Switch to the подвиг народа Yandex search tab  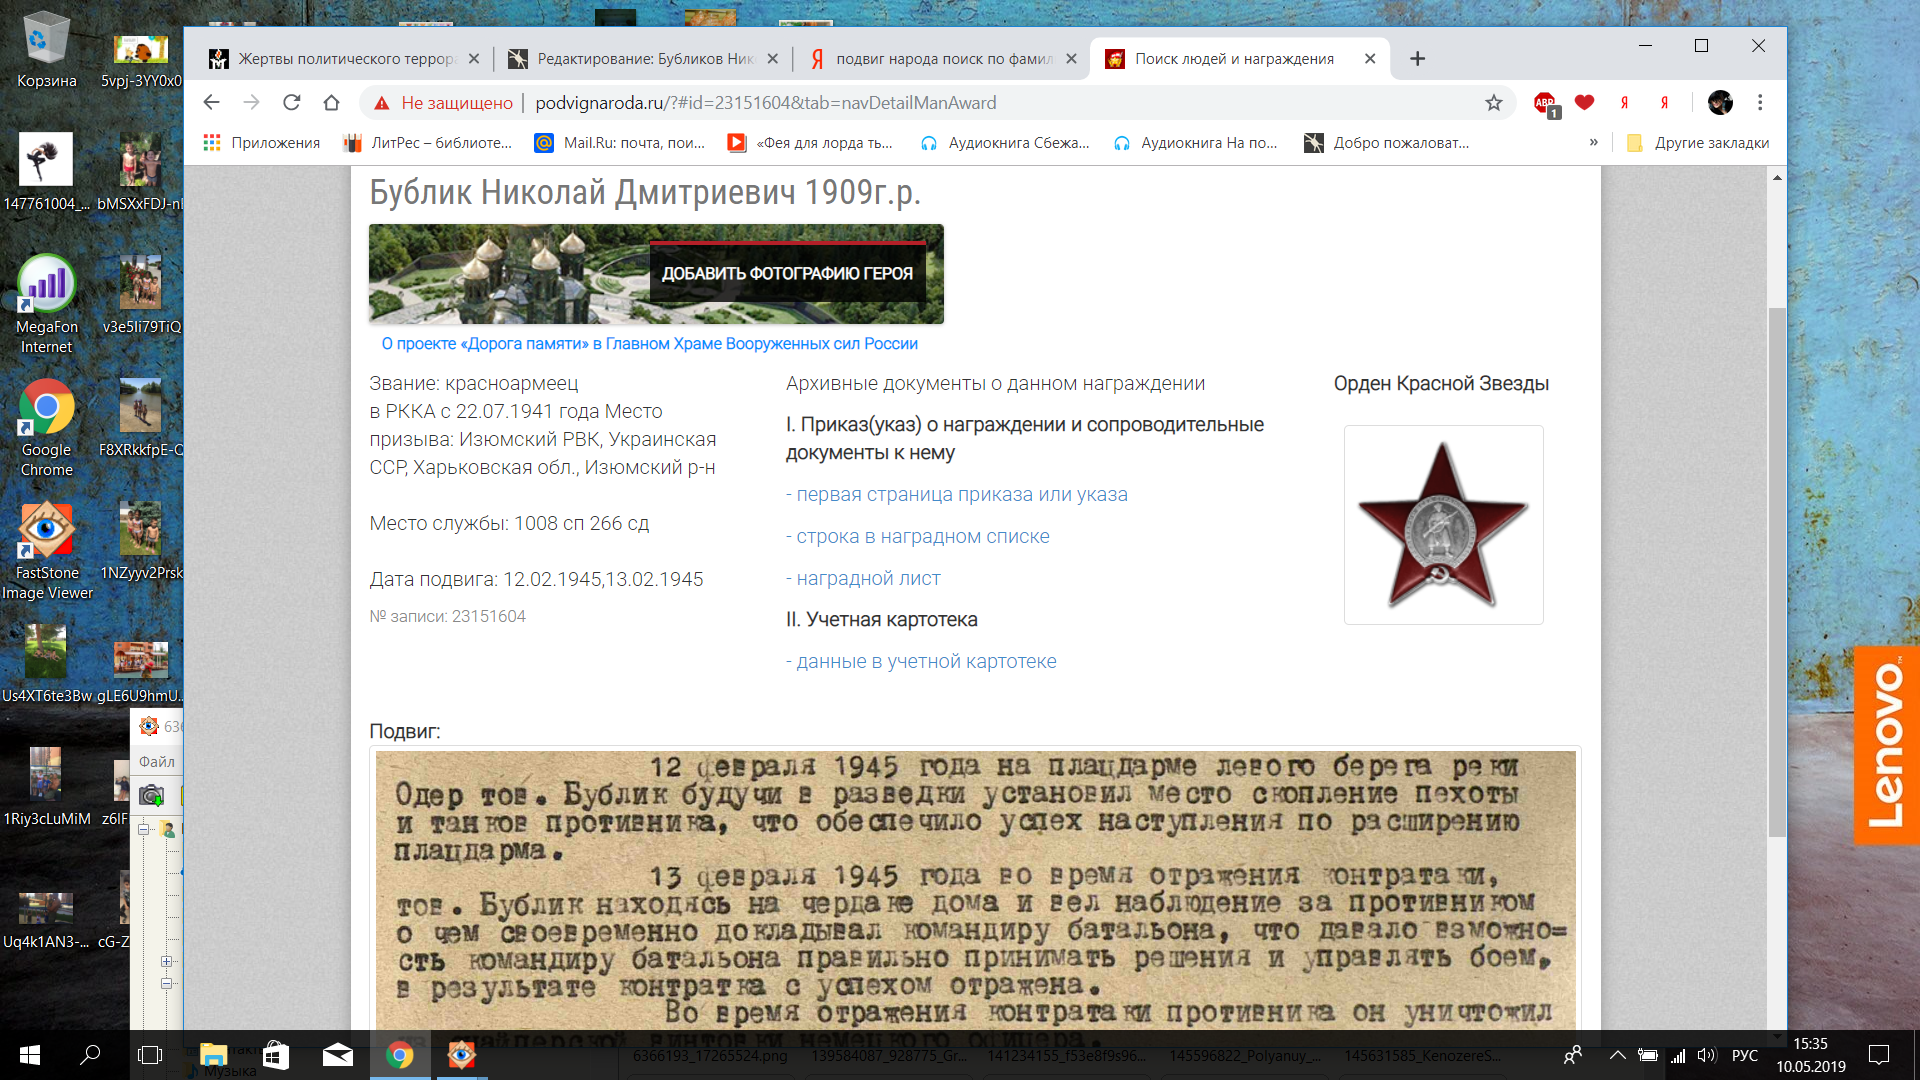942,59
